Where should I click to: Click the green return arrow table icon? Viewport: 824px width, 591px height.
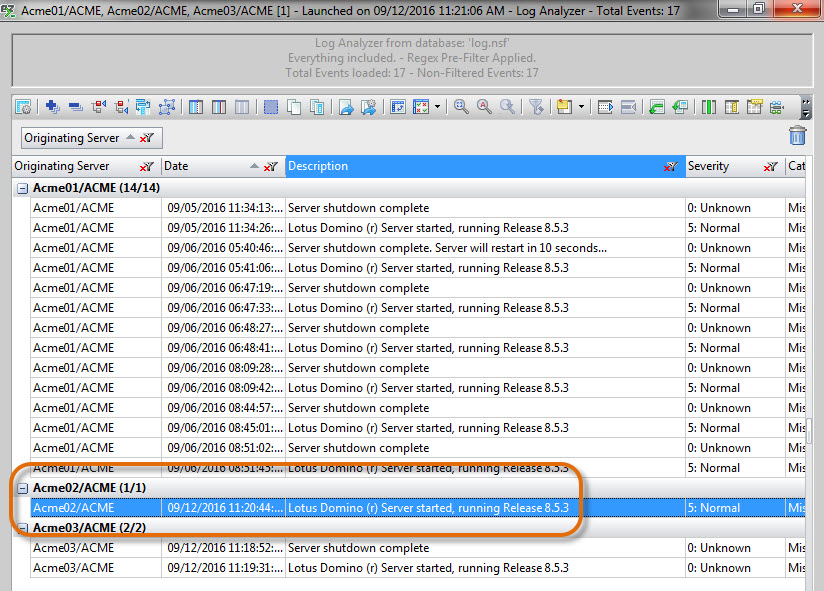tap(656, 107)
